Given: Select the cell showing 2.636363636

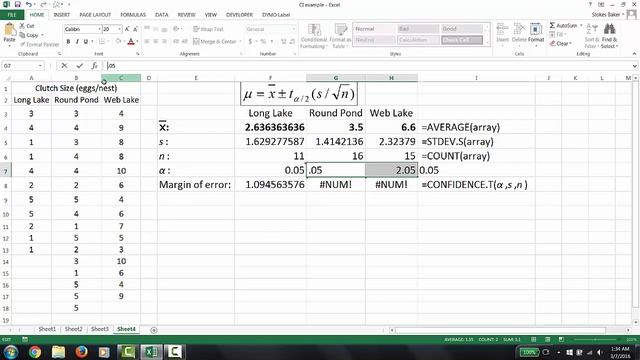Looking at the screenshot, I should click(x=271, y=127).
